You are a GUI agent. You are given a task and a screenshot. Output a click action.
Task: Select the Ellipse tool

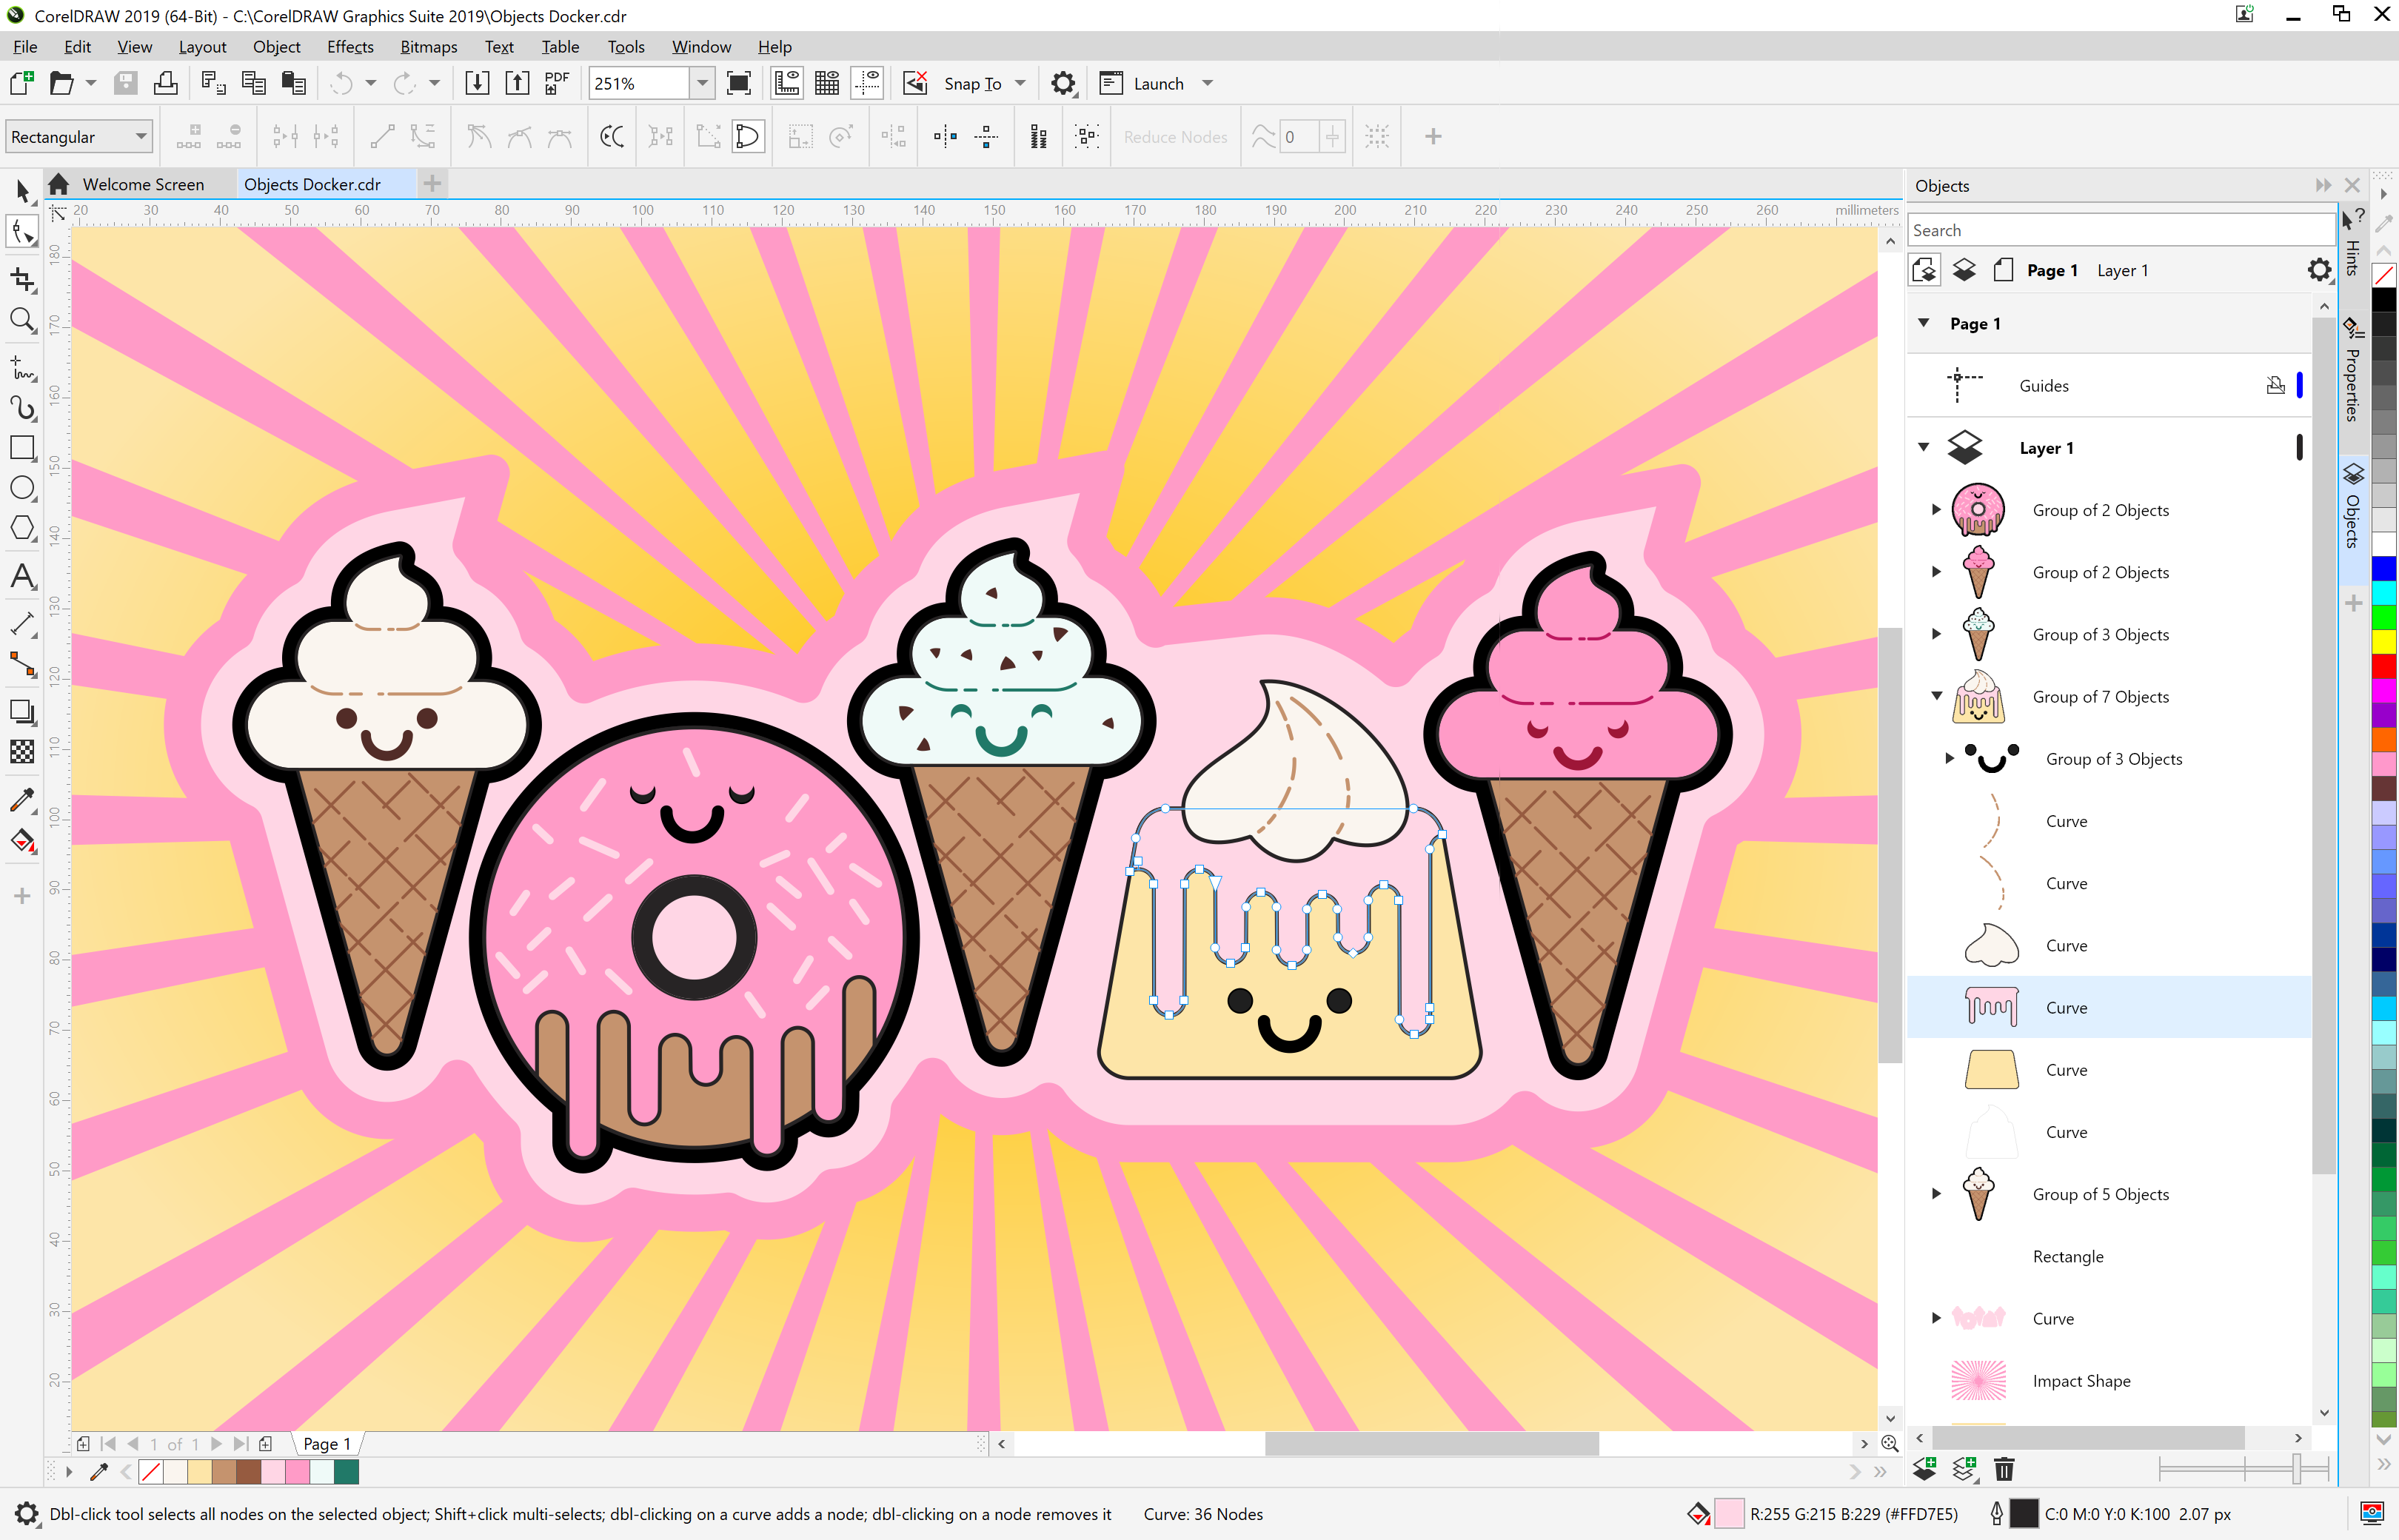coord(22,488)
